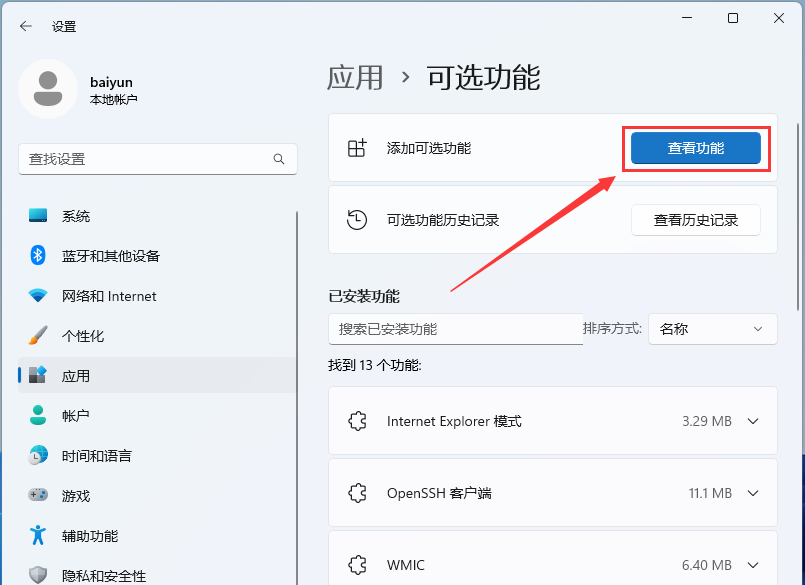This screenshot has height=585, width=805.
Task: Click the gear icon beside OpenSSH 客户端
Action: point(357,493)
